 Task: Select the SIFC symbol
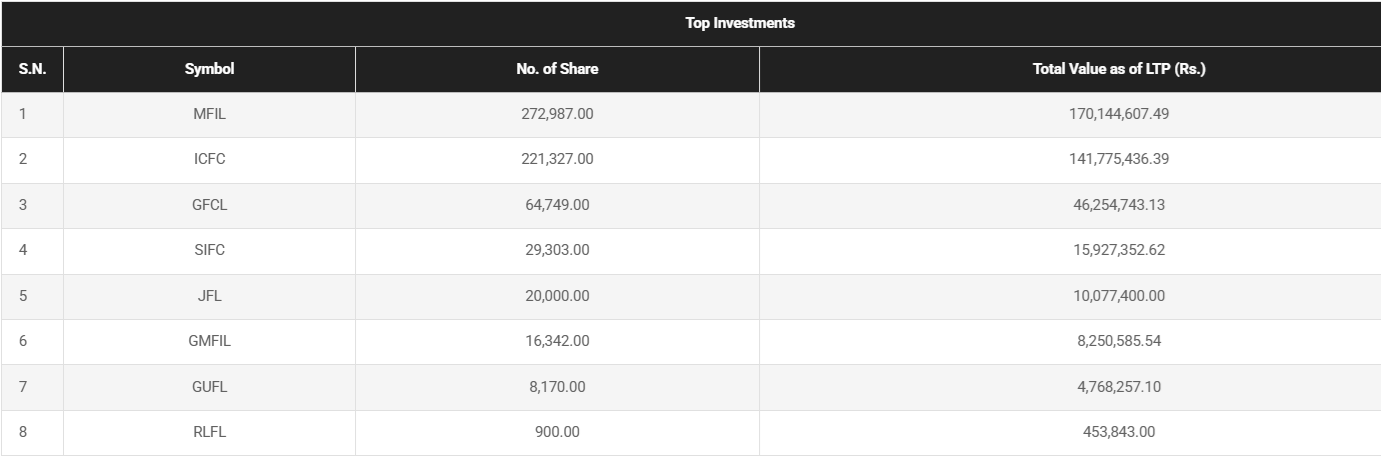point(209,251)
